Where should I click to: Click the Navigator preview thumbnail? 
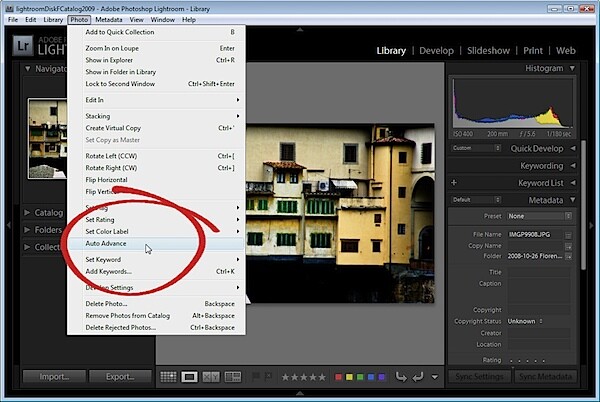[x=47, y=138]
